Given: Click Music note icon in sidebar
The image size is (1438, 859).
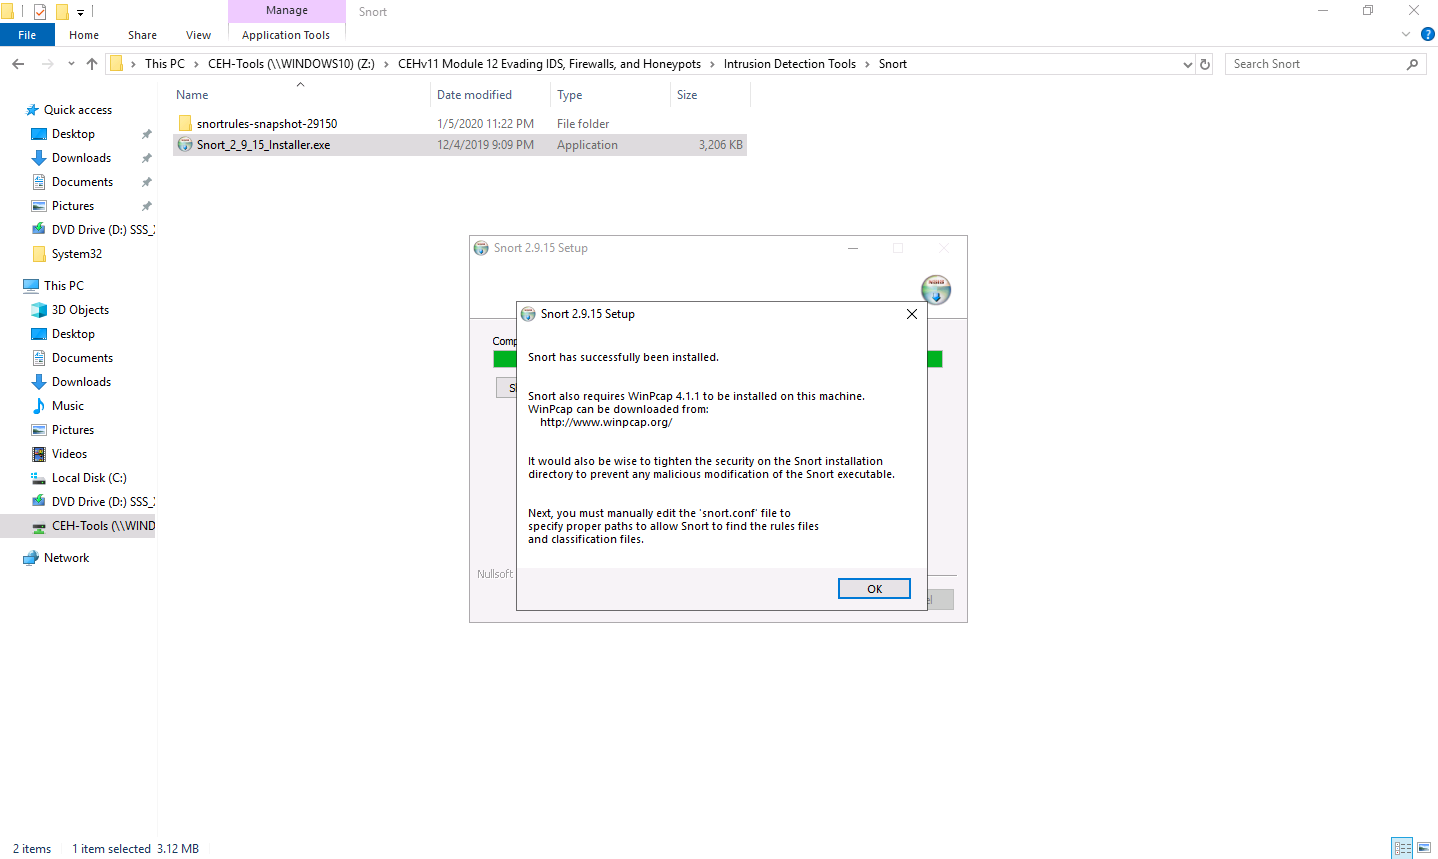Looking at the screenshot, I should pyautogui.click(x=39, y=406).
